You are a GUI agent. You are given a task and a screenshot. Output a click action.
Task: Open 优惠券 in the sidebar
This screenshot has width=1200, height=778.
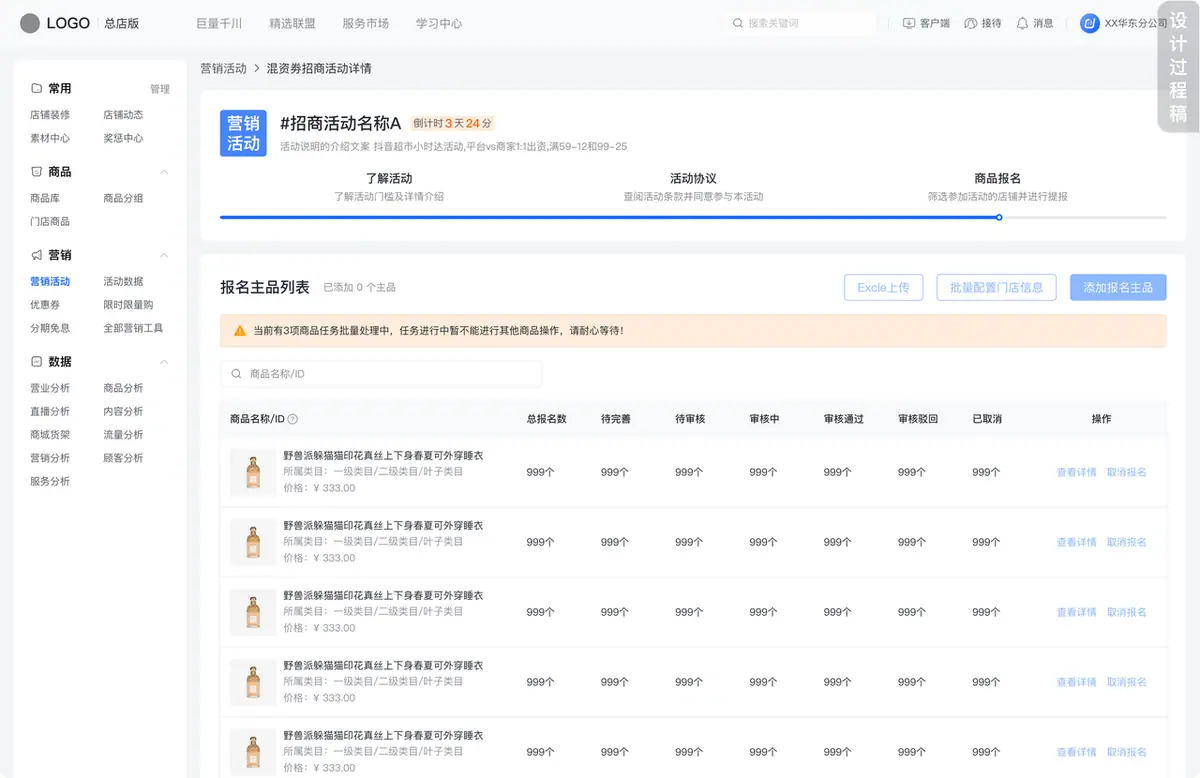[45, 304]
